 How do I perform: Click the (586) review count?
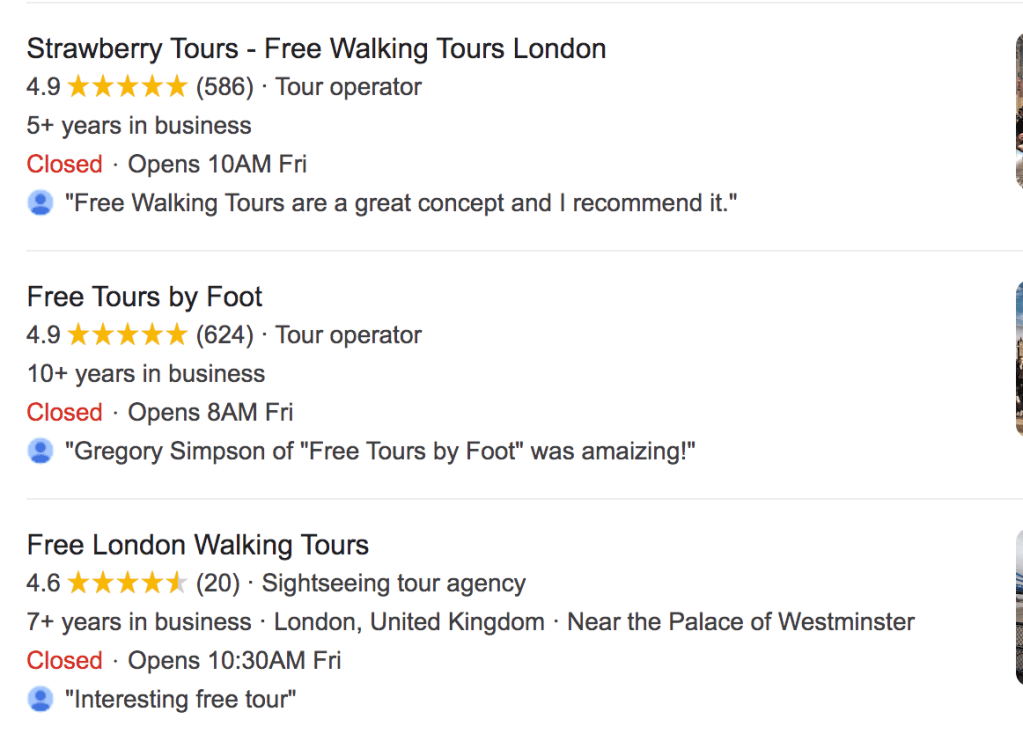coord(225,87)
